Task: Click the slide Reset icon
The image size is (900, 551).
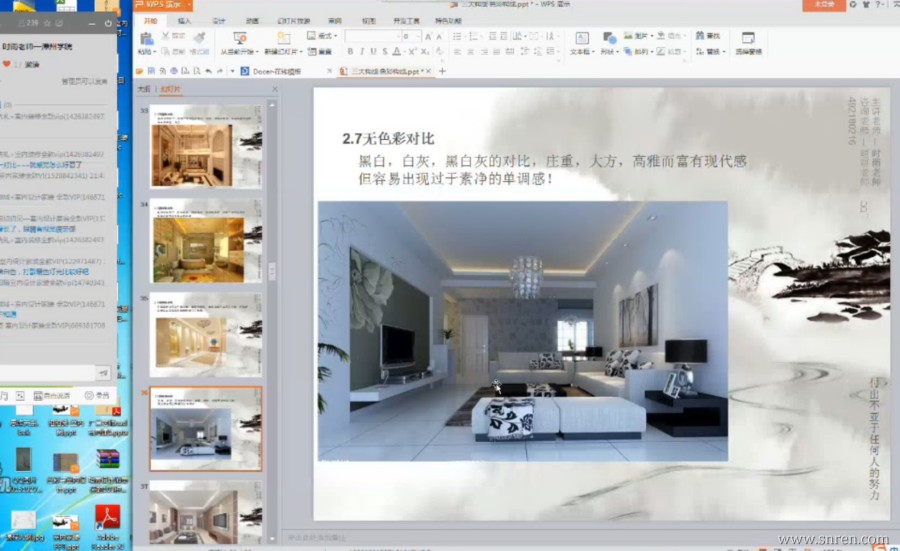Action: (312, 52)
